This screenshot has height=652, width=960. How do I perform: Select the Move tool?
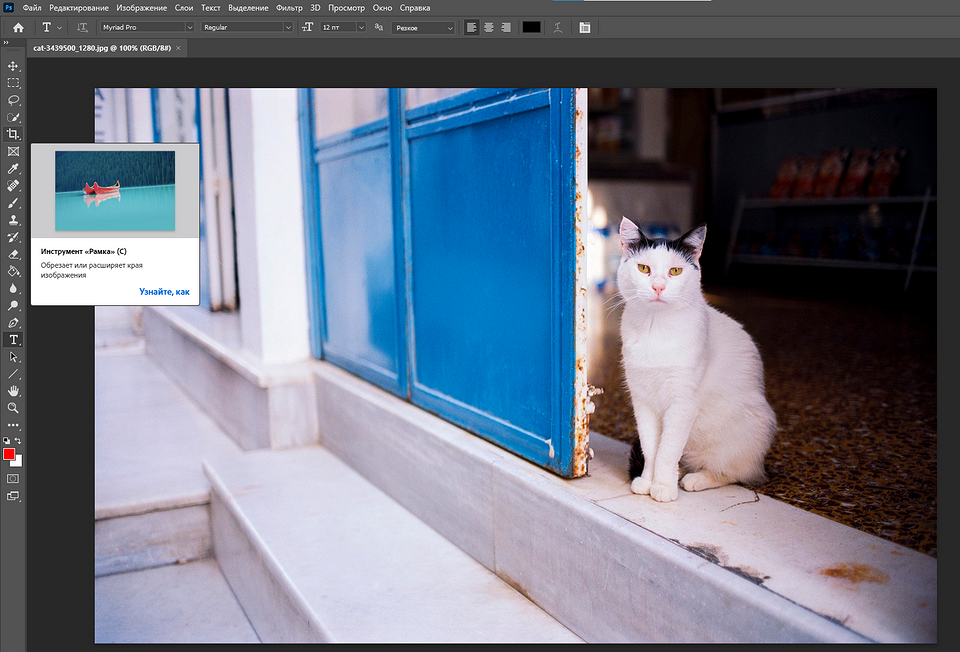click(x=14, y=66)
